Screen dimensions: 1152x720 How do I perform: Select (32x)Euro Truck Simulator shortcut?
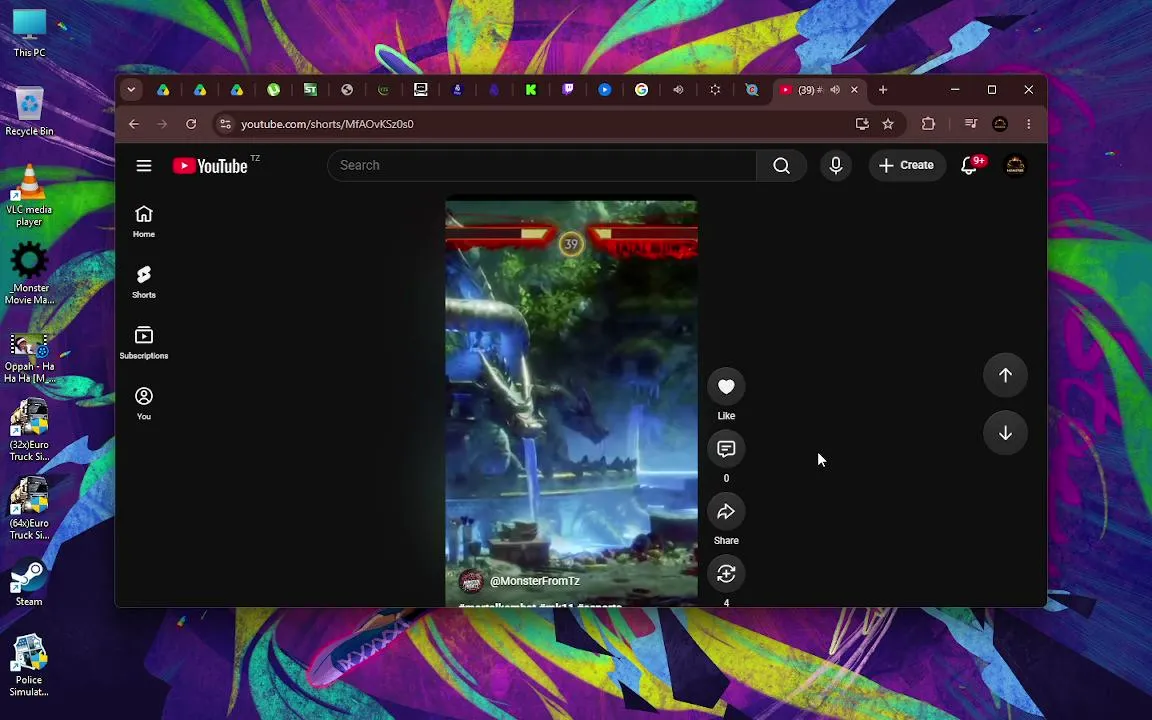29,430
